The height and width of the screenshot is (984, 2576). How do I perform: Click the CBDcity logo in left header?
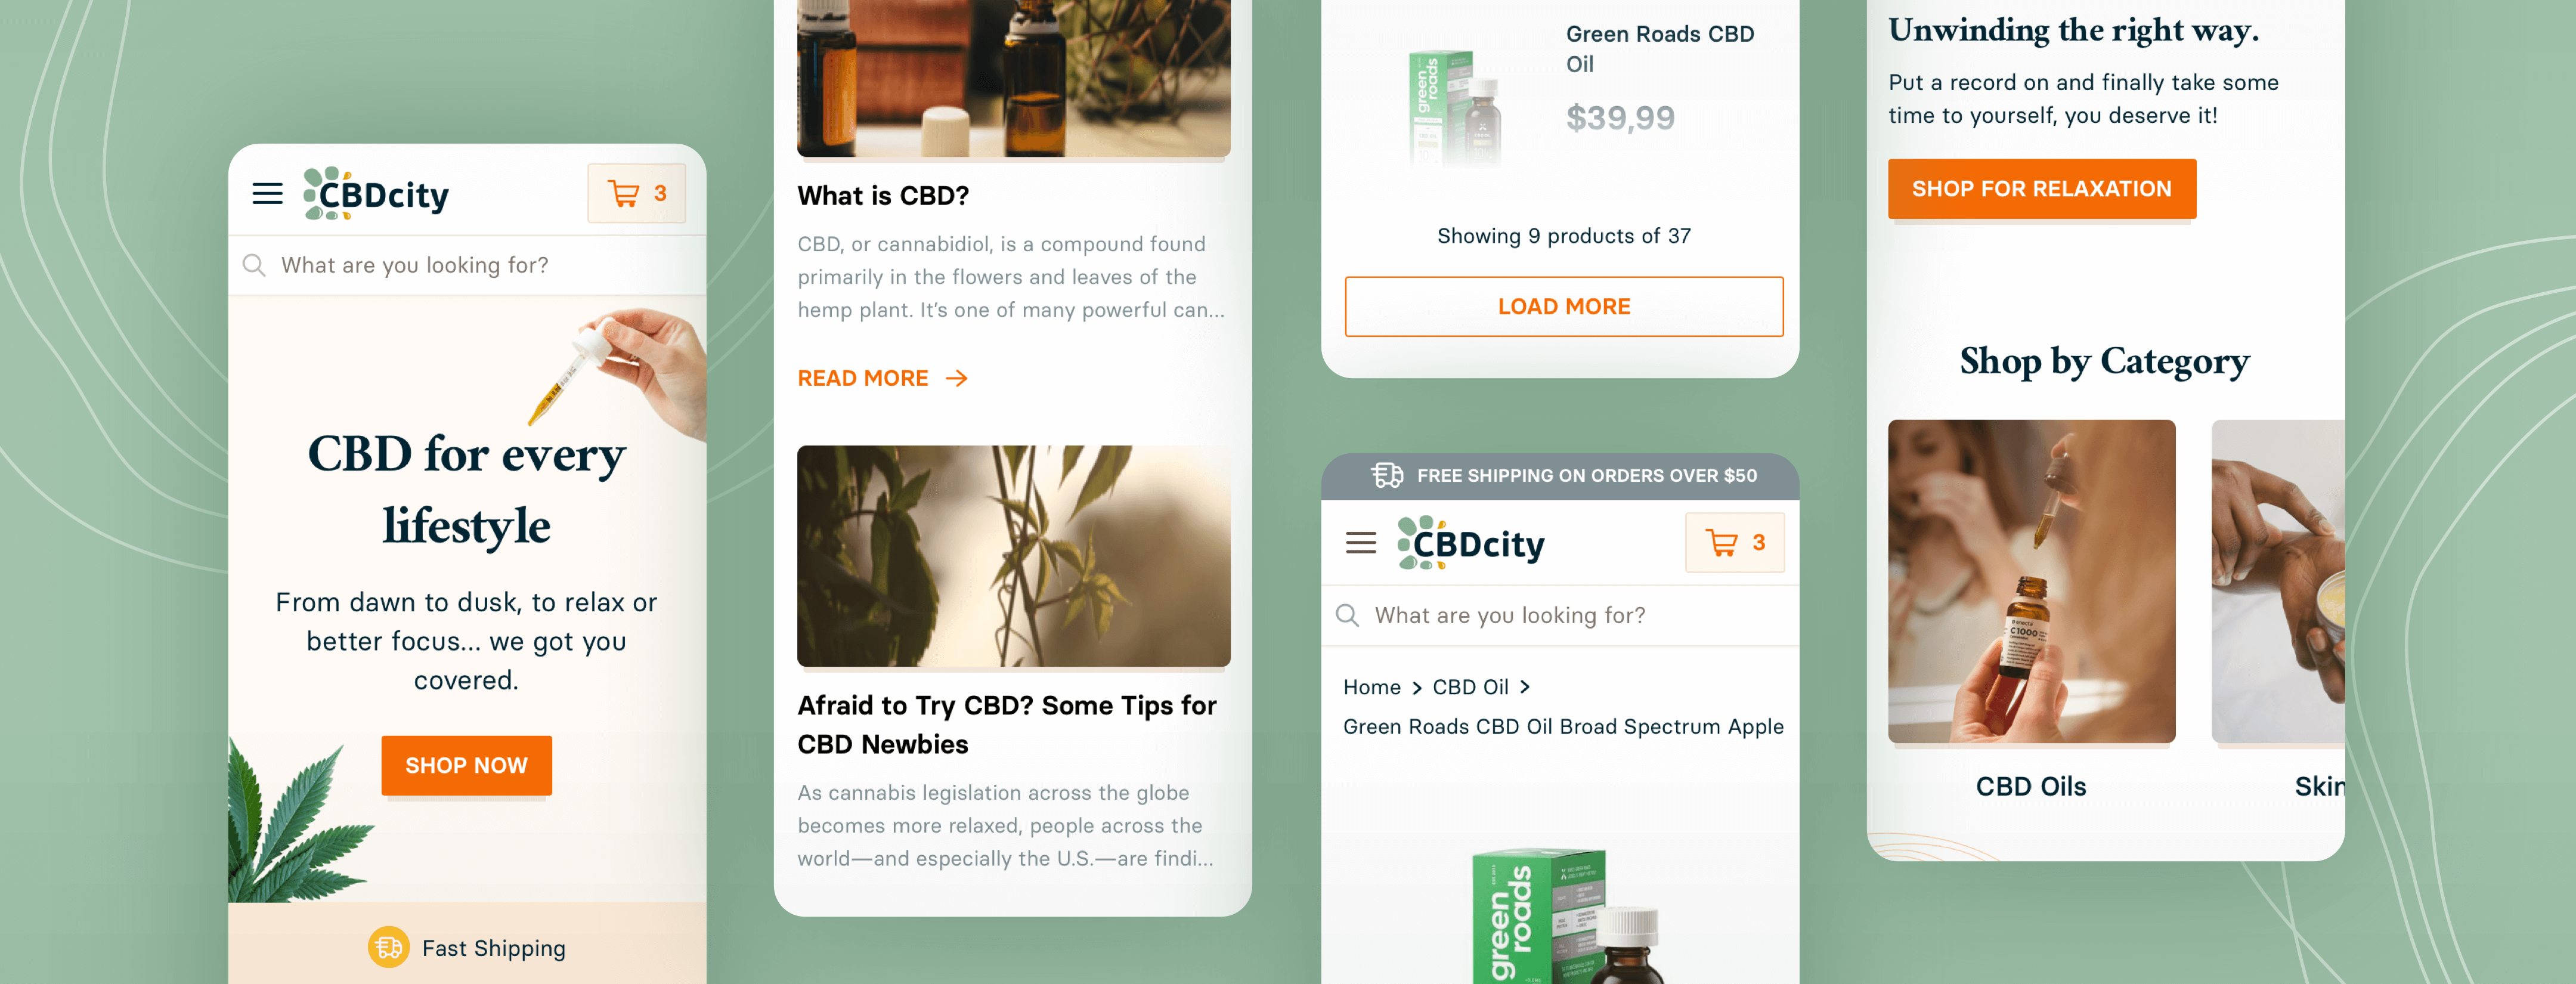click(376, 193)
